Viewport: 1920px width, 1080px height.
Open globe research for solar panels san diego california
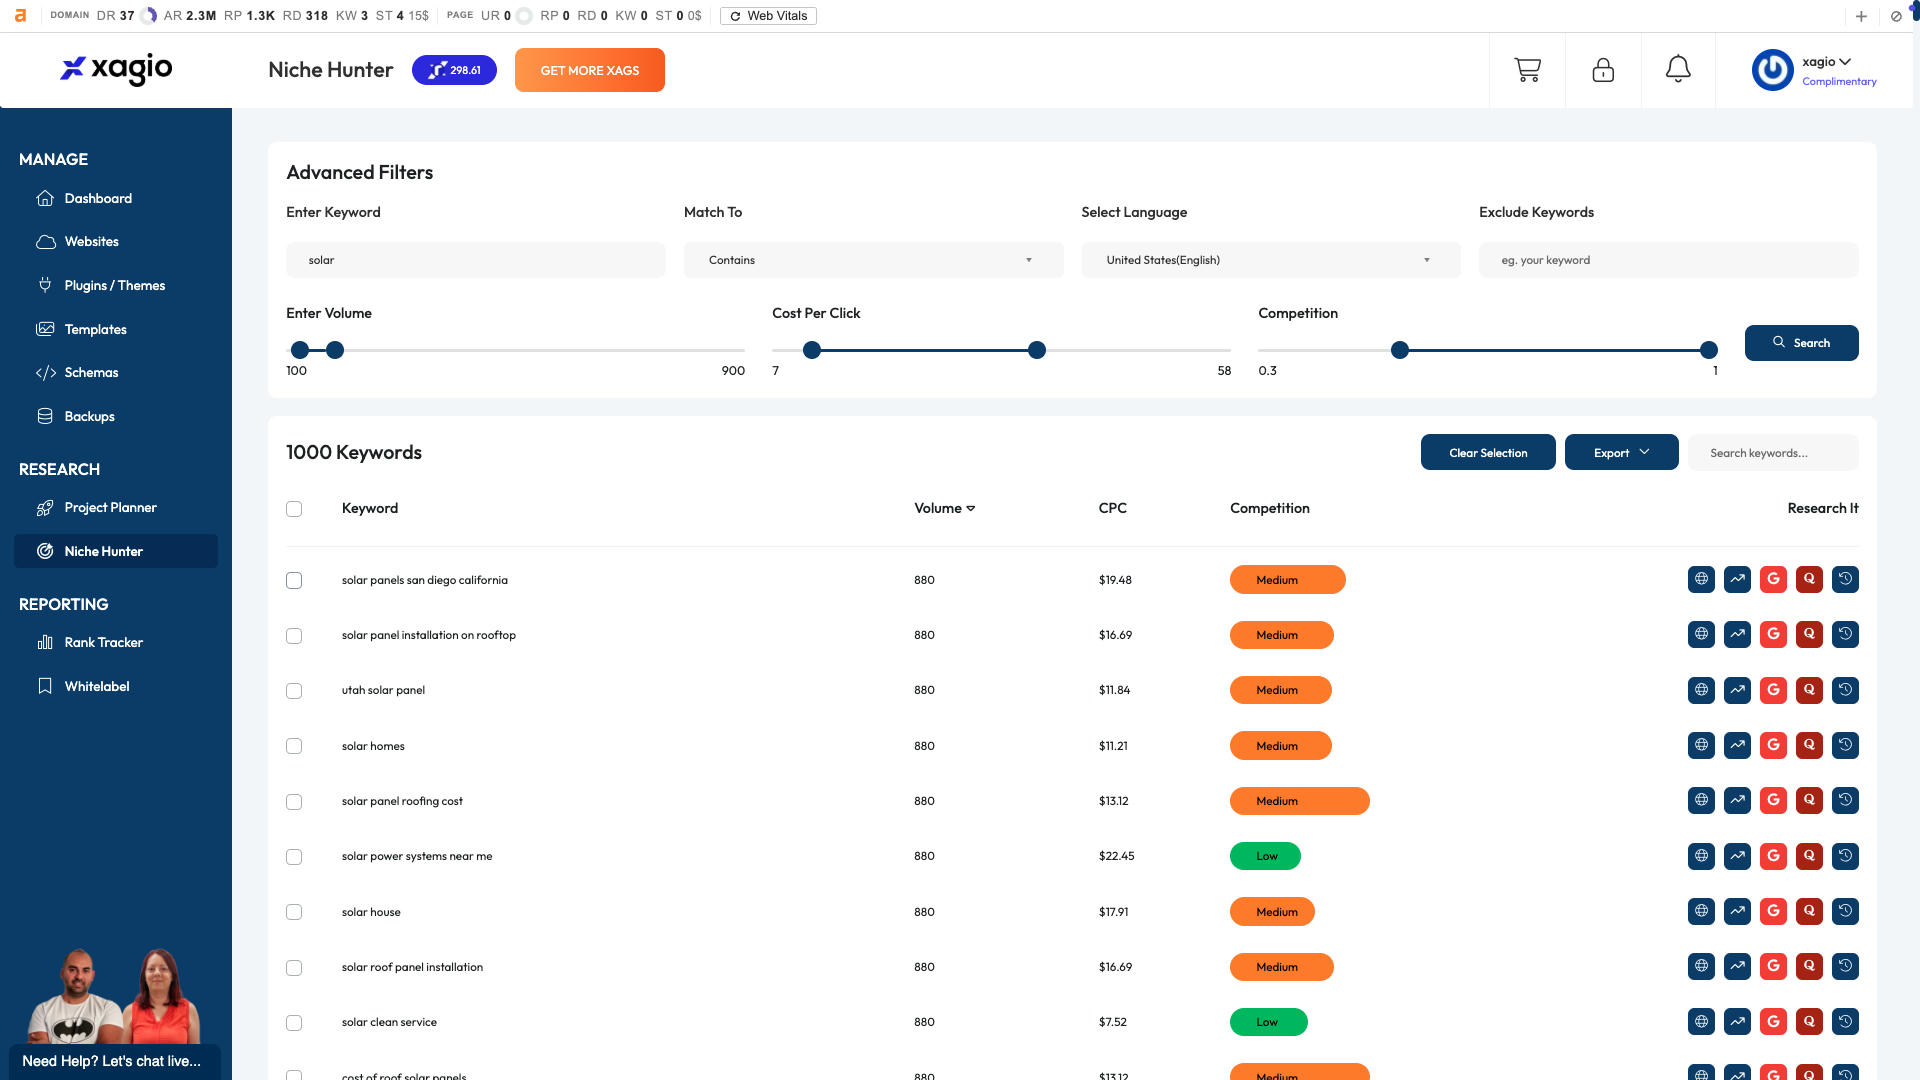[1701, 579]
